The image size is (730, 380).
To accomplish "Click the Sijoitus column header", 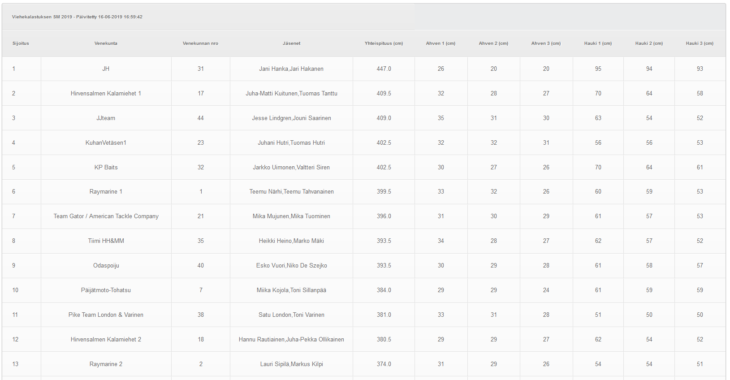I will (20, 43).
